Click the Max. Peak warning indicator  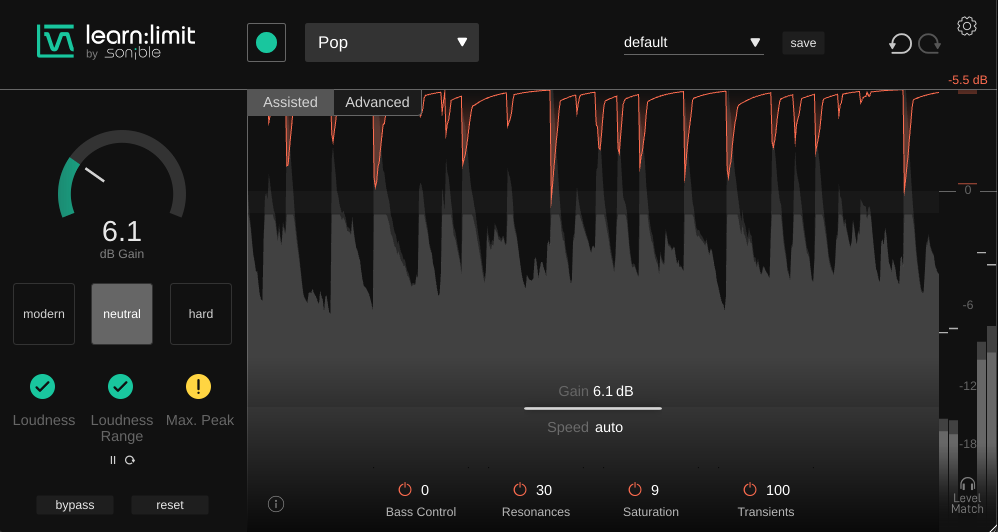pyautogui.click(x=200, y=386)
